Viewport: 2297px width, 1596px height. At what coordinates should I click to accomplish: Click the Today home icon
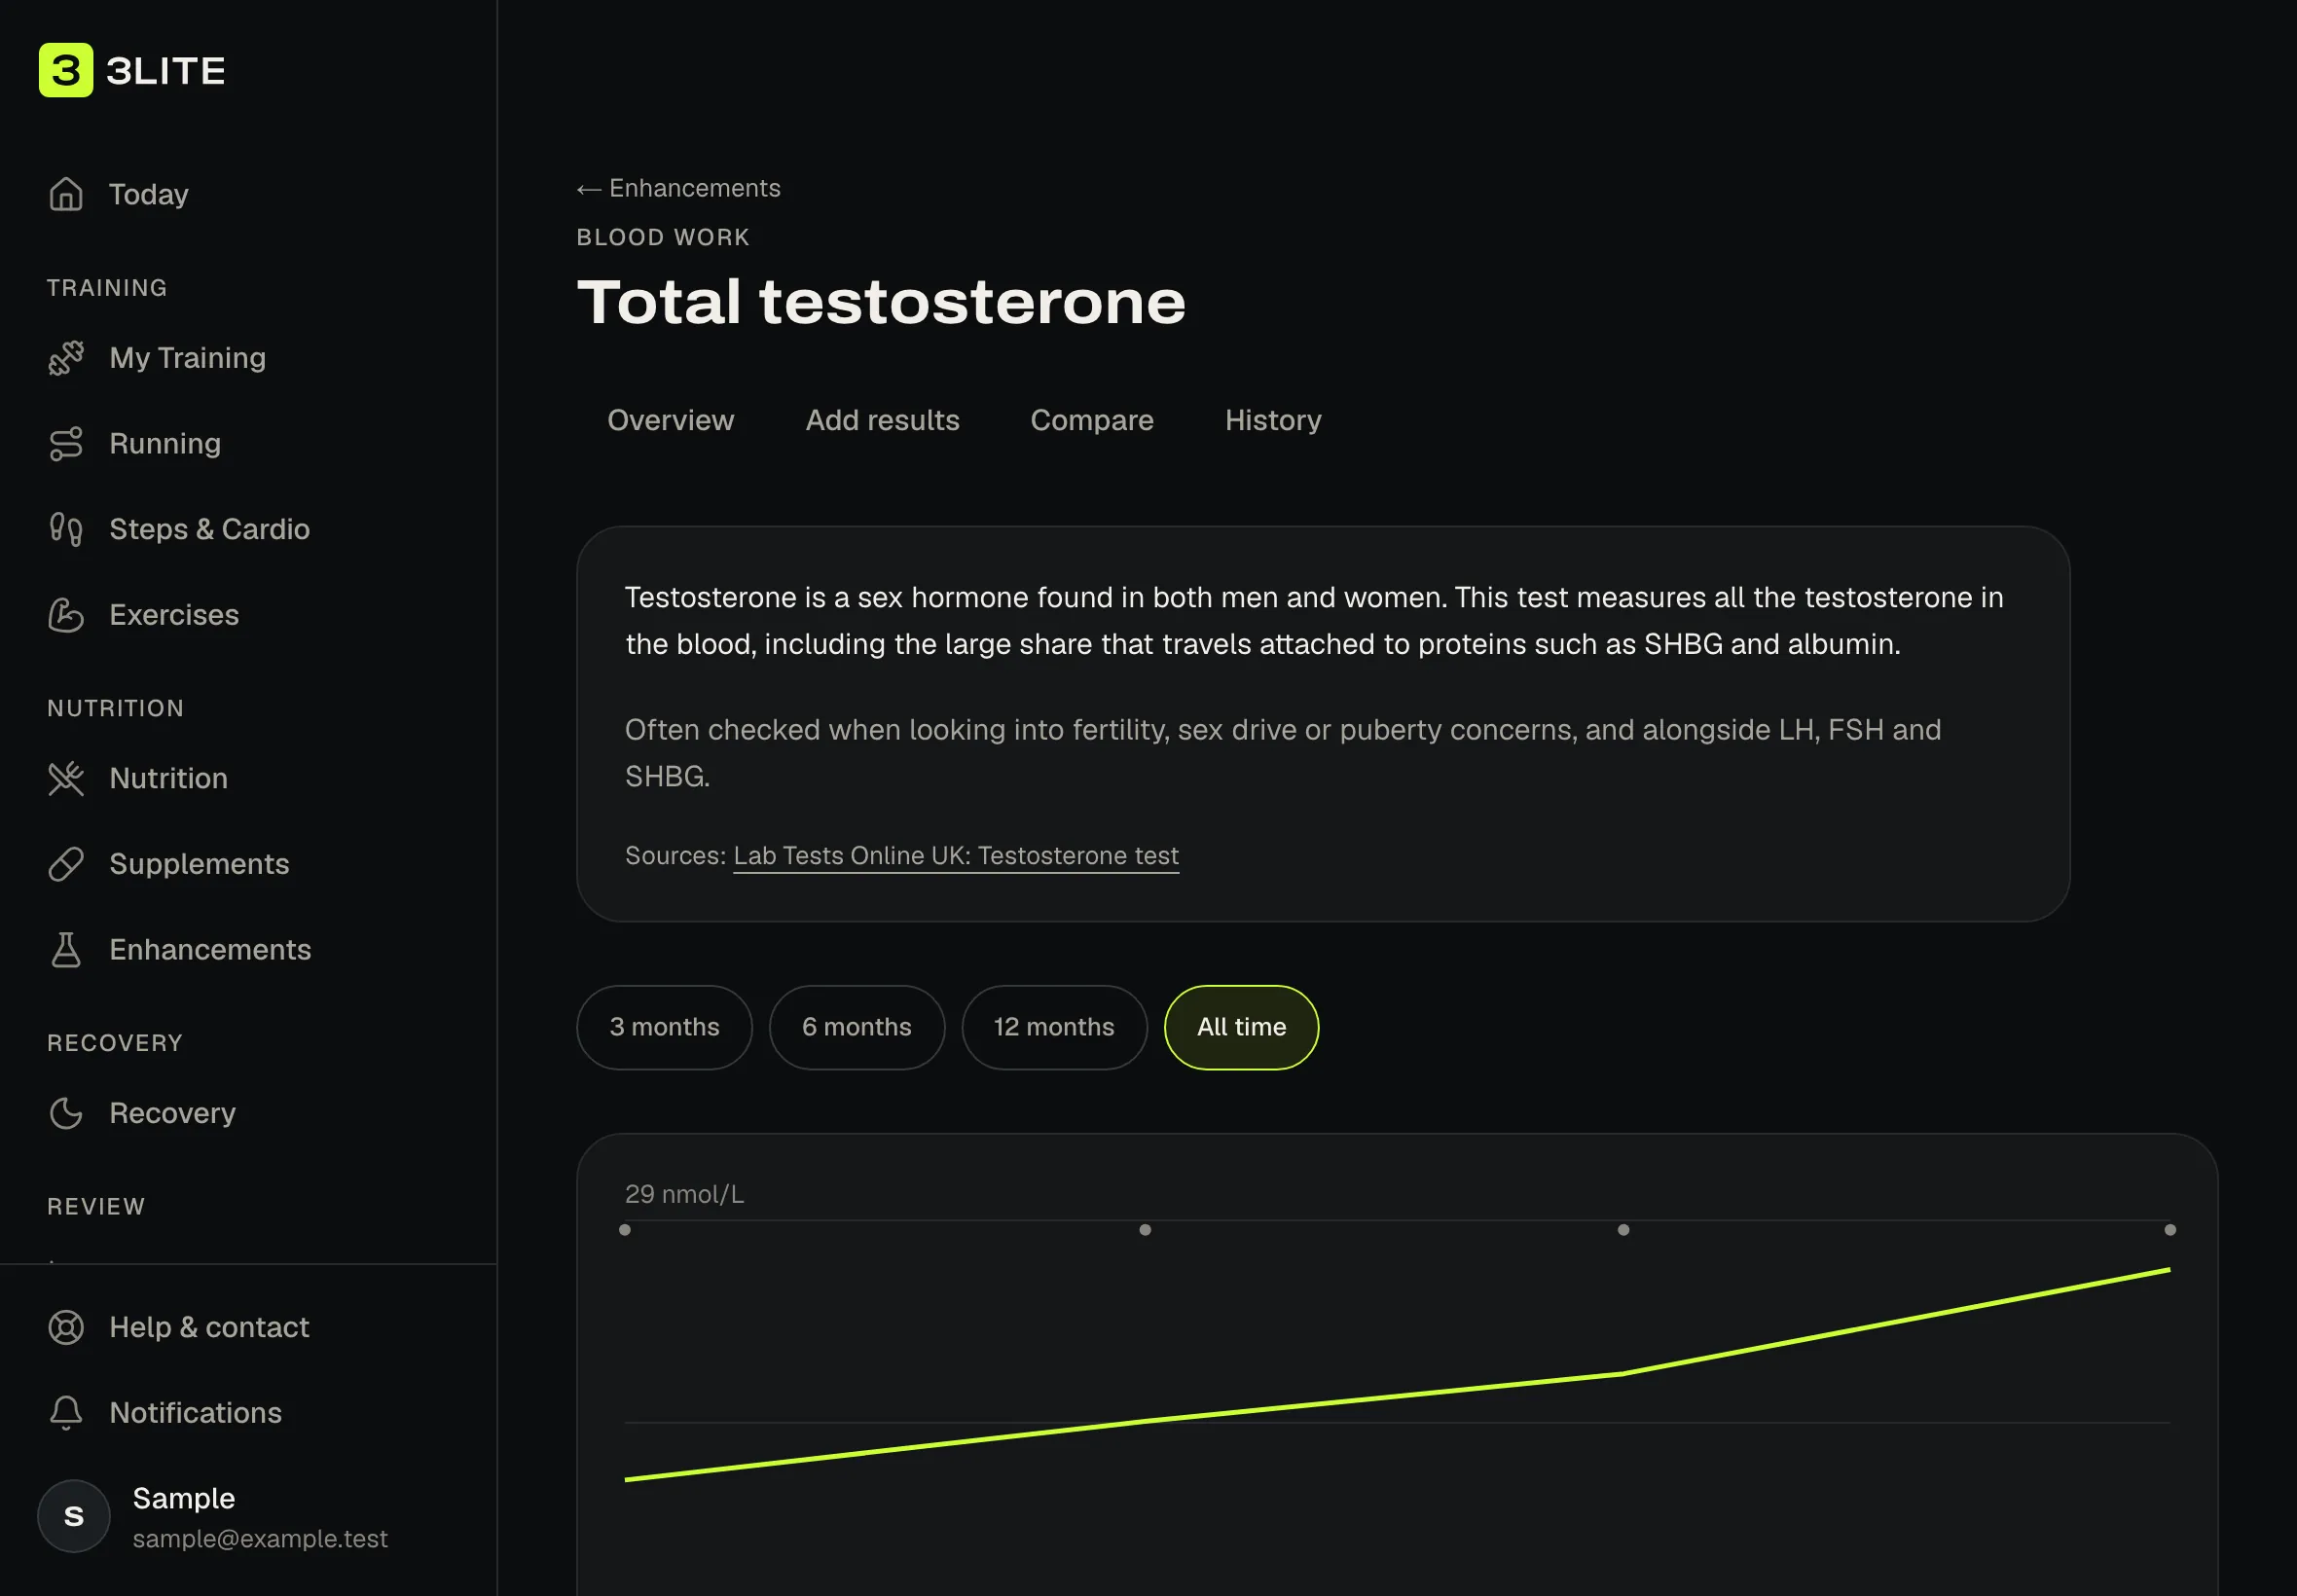[66, 194]
